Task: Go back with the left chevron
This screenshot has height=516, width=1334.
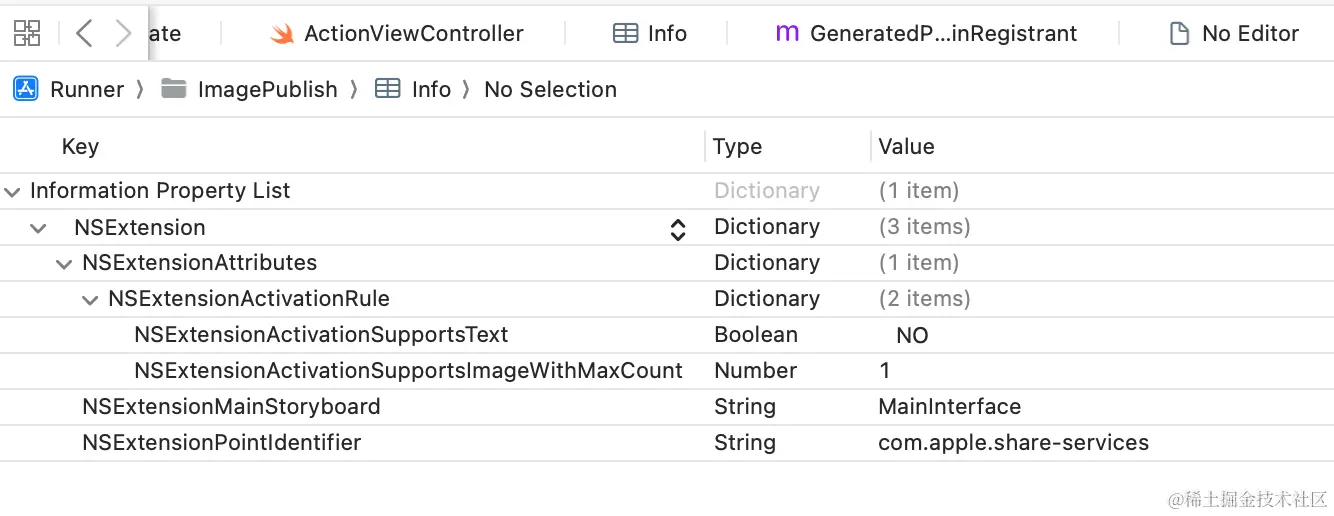Action: coord(84,33)
